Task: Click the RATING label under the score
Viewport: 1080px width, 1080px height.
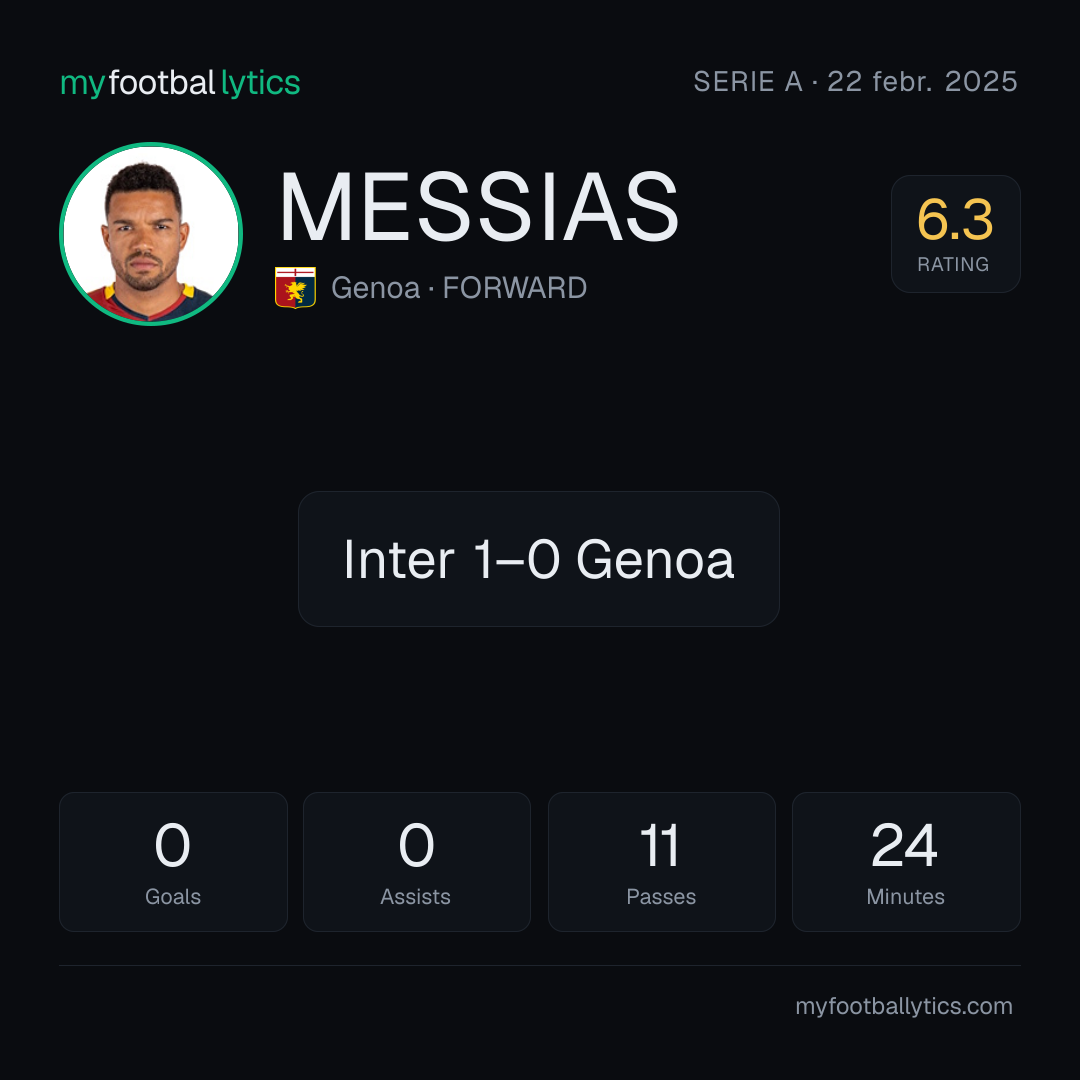Action: click(953, 264)
